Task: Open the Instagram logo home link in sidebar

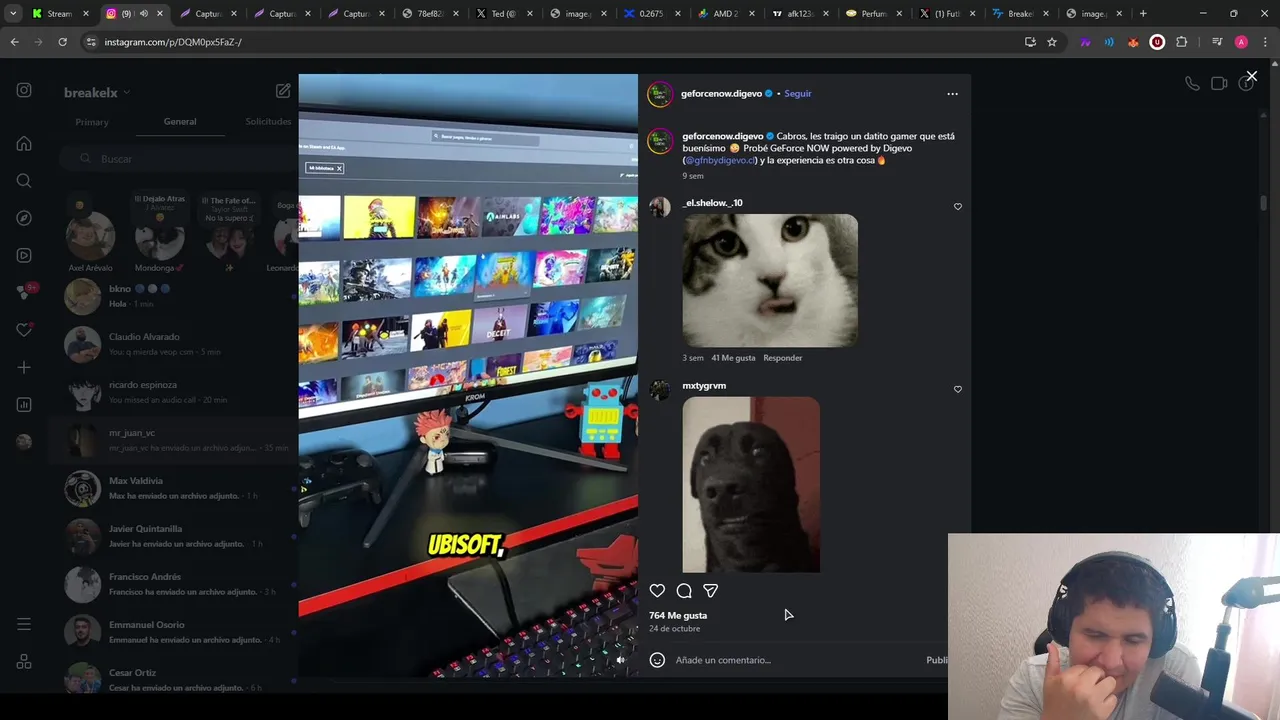Action: (24, 90)
